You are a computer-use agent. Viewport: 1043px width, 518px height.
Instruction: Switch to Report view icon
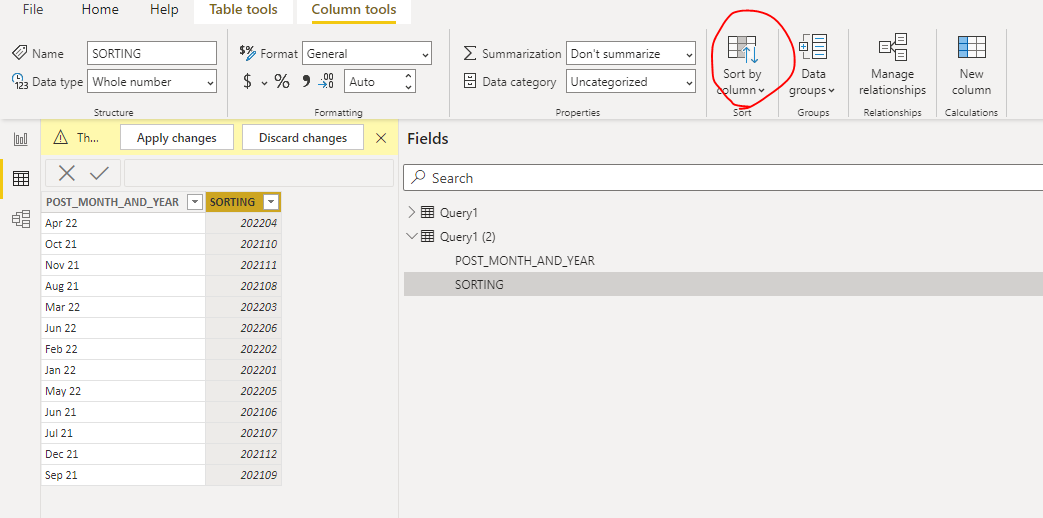(21, 139)
